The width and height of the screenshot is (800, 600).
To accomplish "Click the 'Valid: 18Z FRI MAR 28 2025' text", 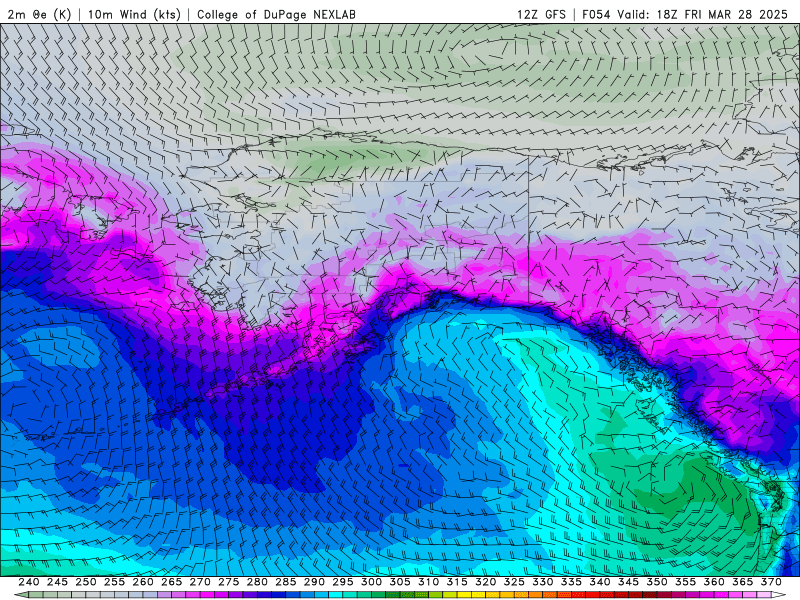I will click(703, 14).
